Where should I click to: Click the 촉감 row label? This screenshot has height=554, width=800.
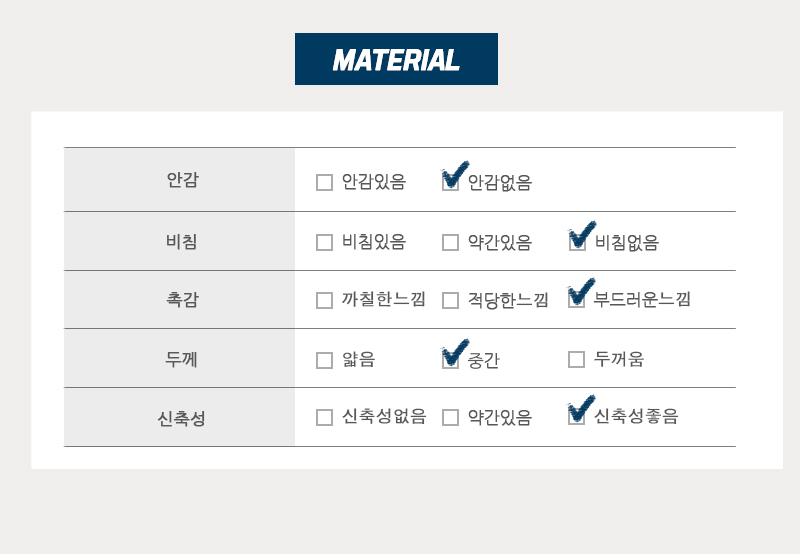click(x=182, y=299)
